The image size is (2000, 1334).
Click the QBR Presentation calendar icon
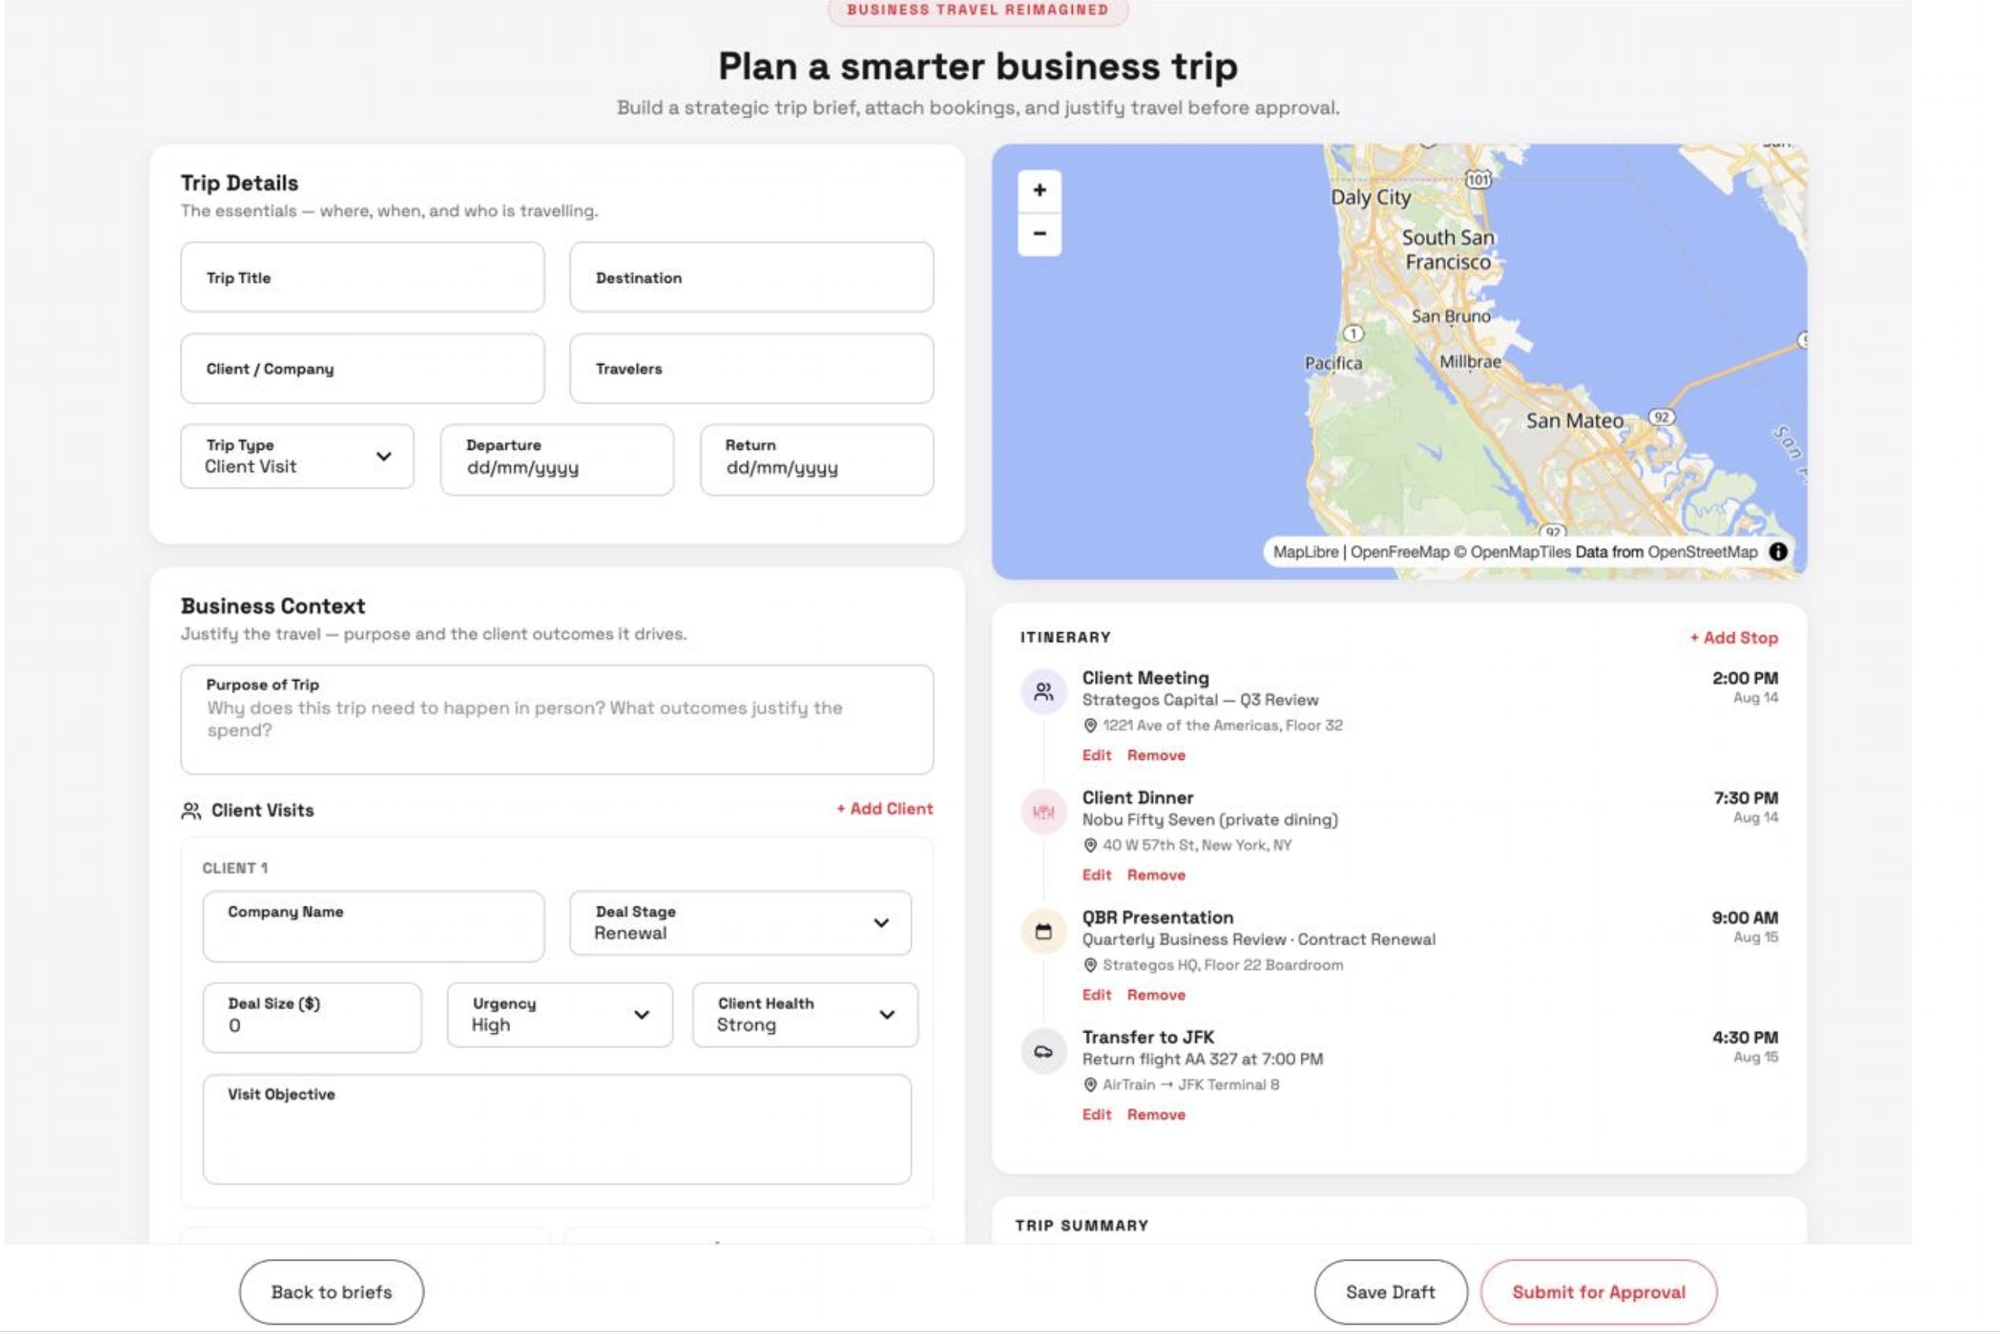(1043, 931)
